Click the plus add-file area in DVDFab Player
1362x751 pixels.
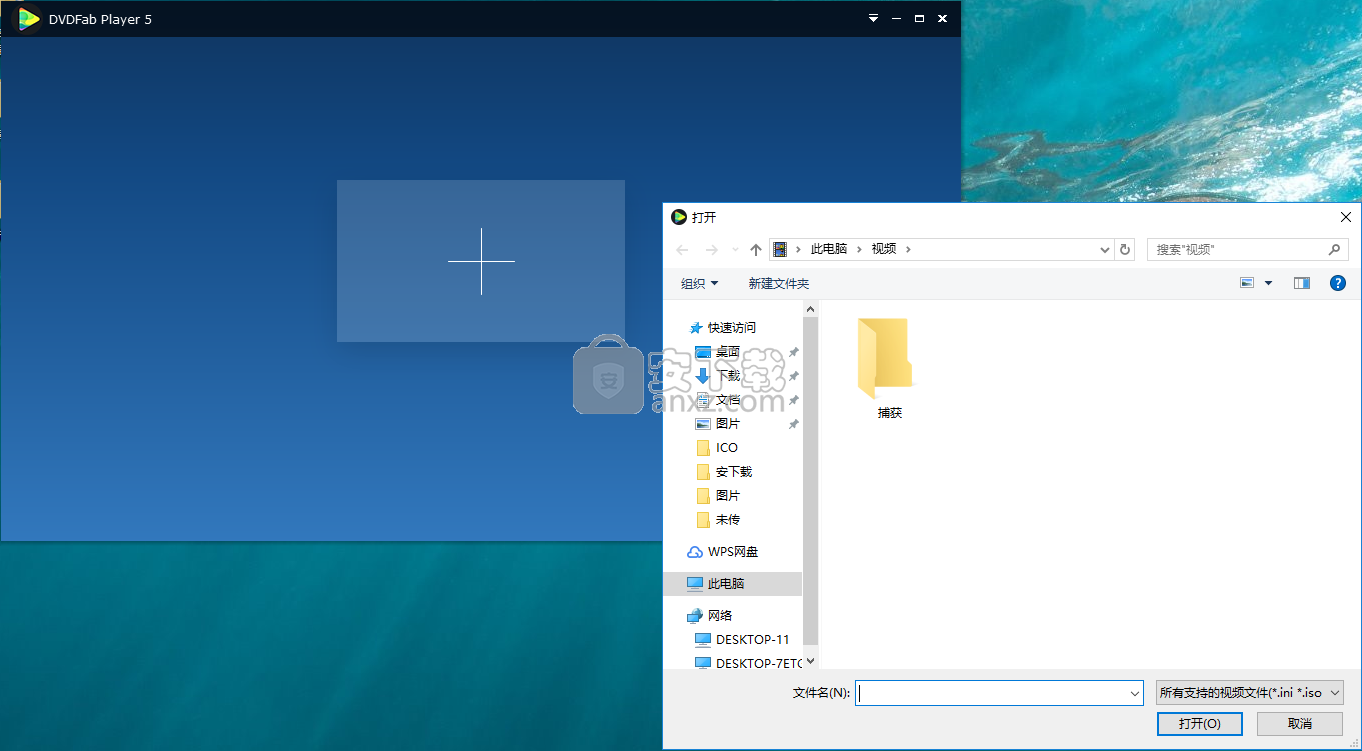click(481, 261)
